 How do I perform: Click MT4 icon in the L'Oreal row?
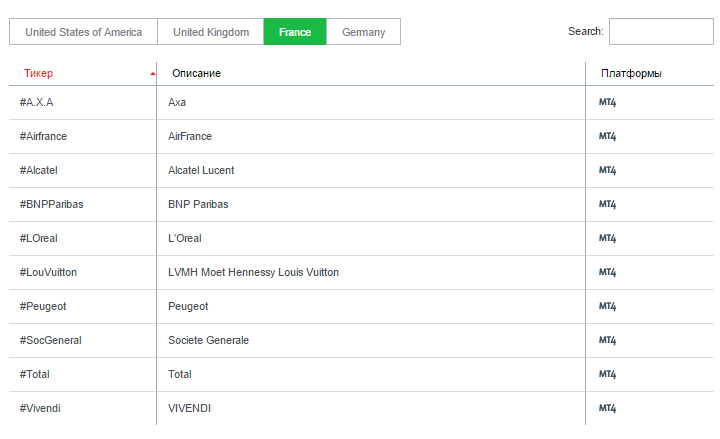pos(607,238)
